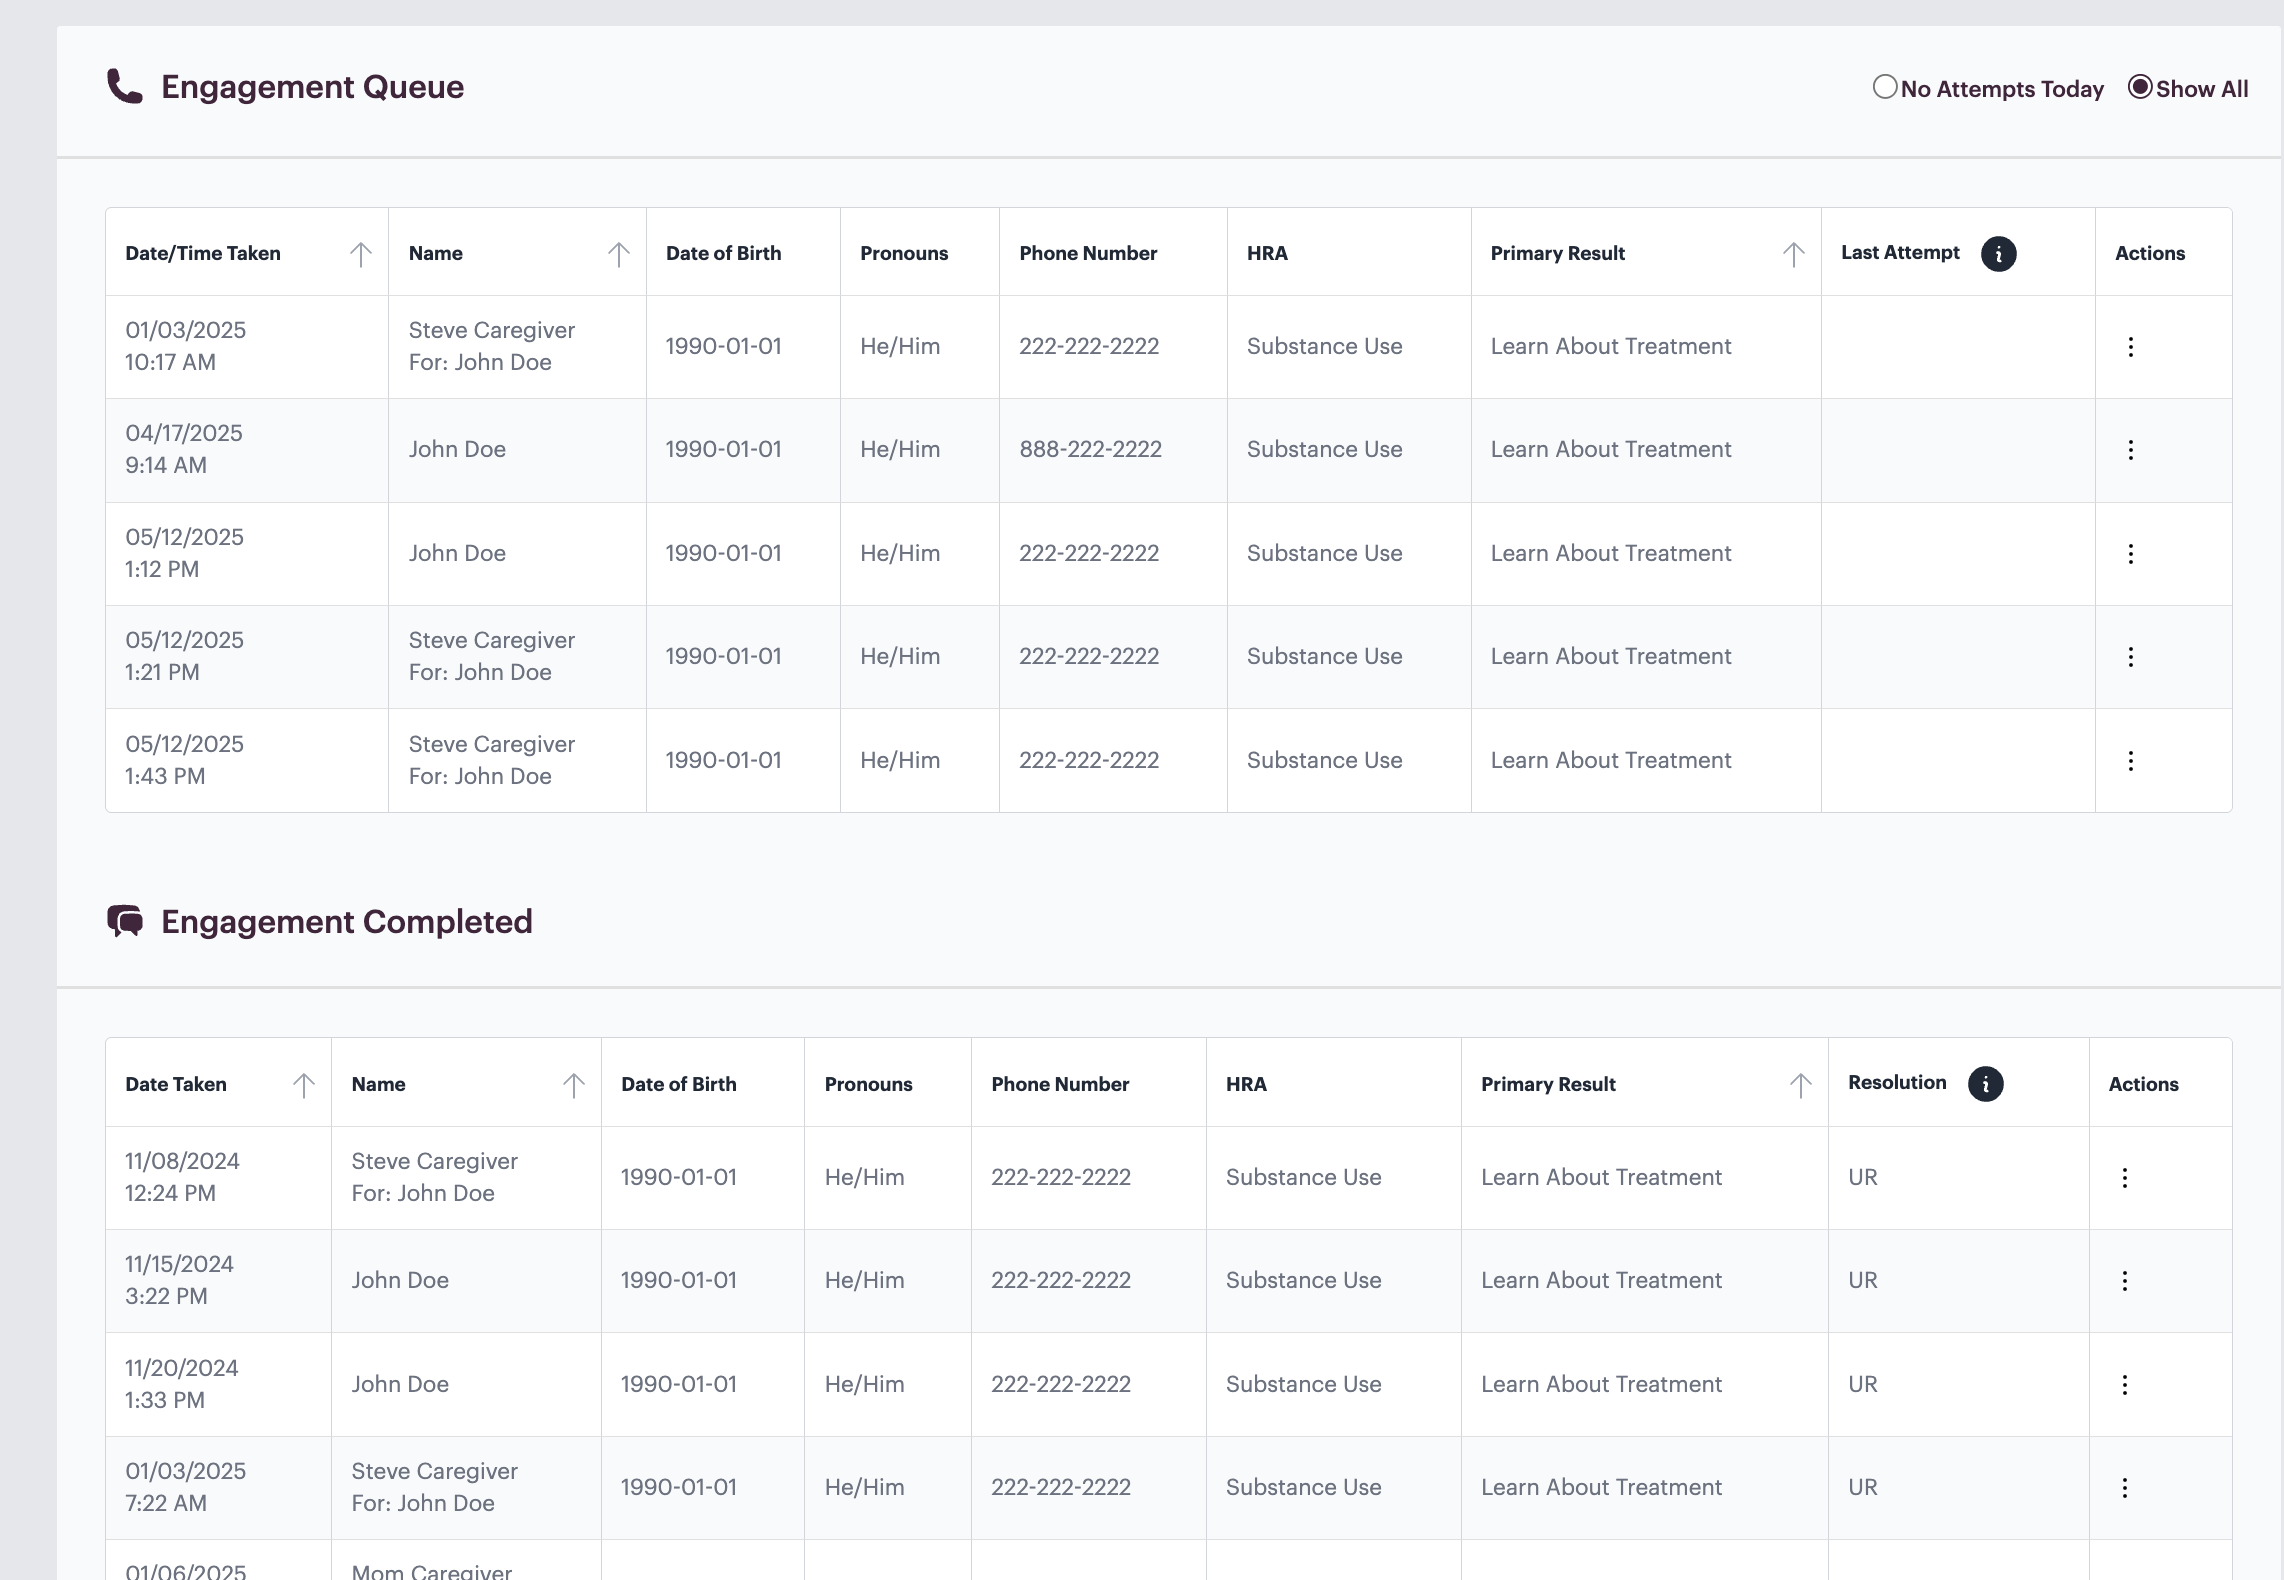This screenshot has width=2284, height=1580.
Task: Open actions menu for 01/03/2025 7:22 AM row
Action: (2125, 1488)
